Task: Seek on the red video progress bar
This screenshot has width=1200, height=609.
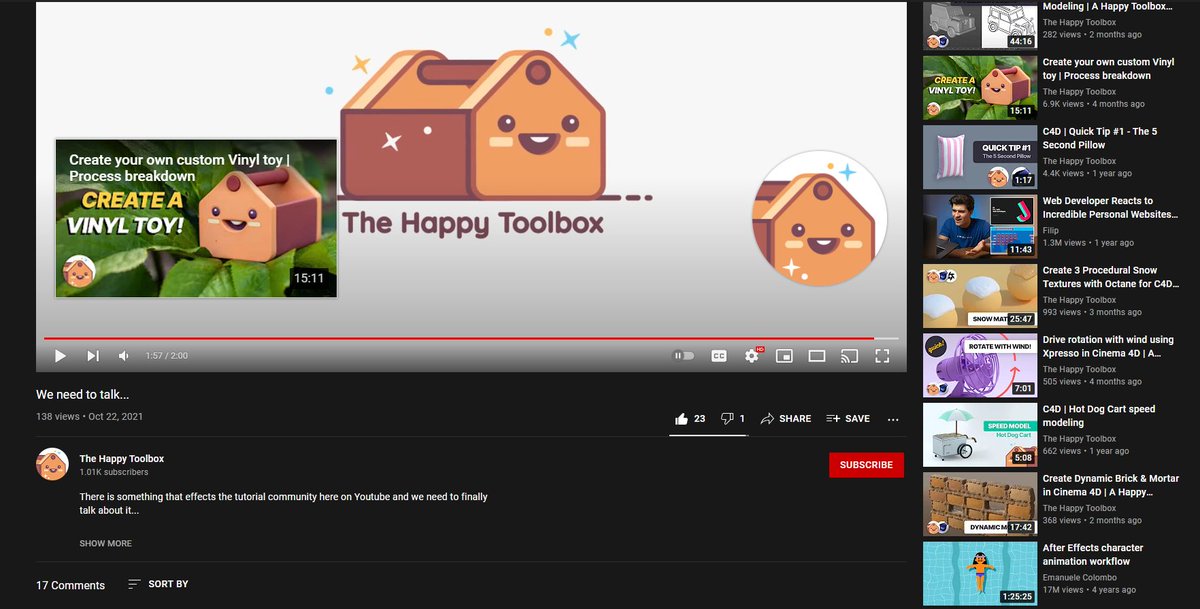Action: (470, 339)
